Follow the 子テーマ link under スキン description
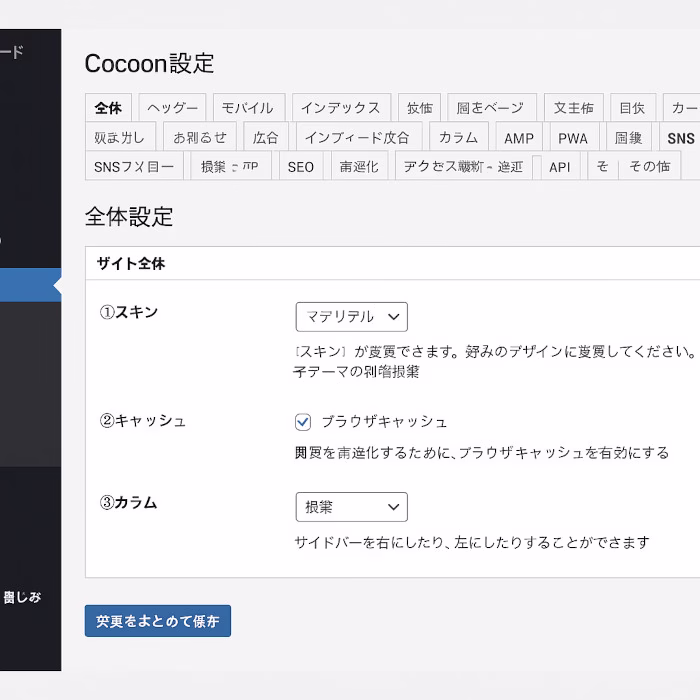This screenshot has width=700, height=700. click(x=356, y=371)
